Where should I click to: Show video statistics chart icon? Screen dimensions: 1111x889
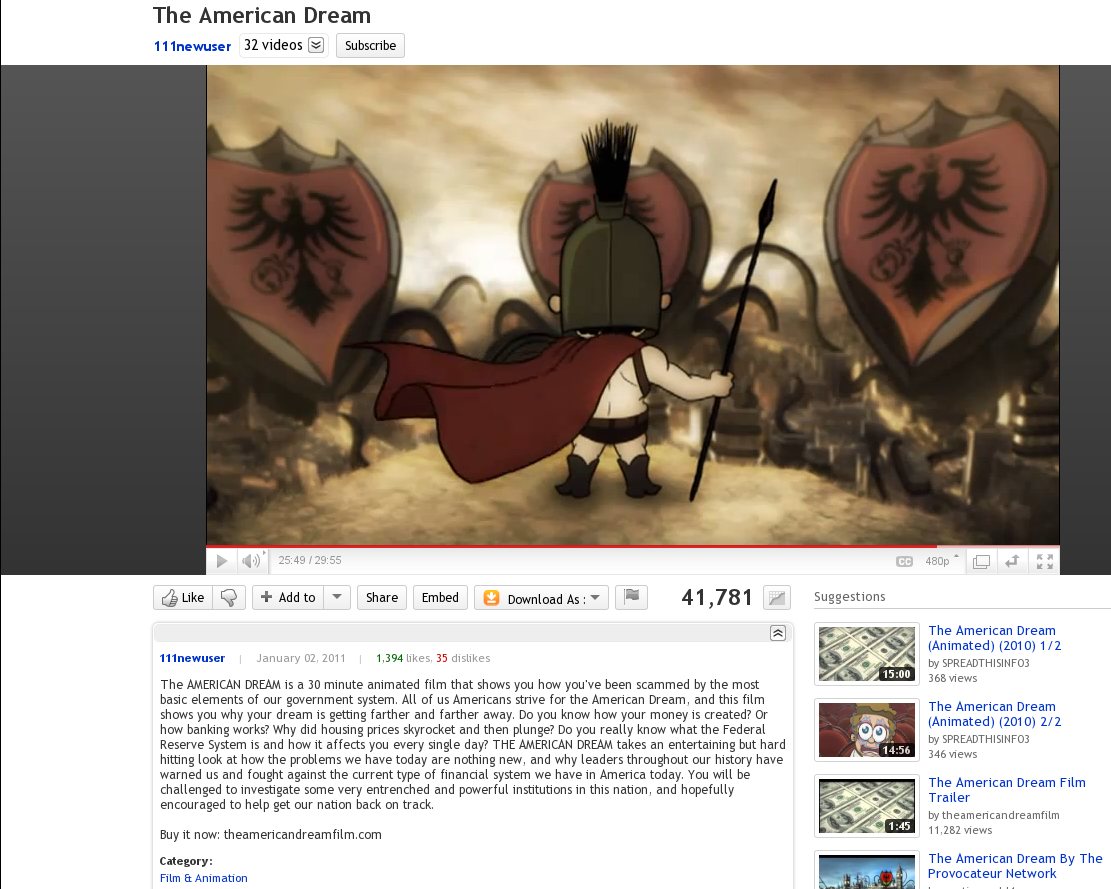pyautogui.click(x=776, y=598)
